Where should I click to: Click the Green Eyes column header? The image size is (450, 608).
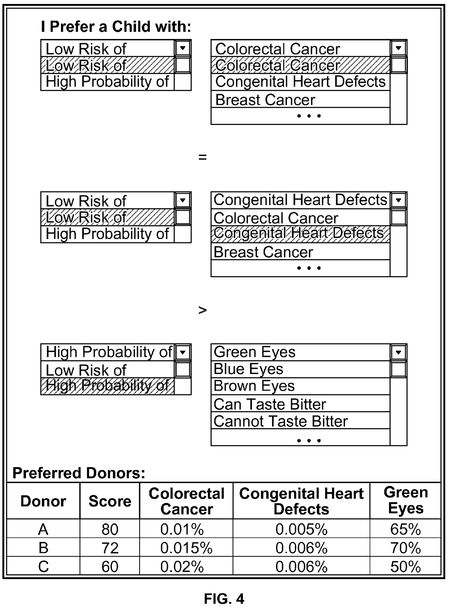tap(405, 501)
